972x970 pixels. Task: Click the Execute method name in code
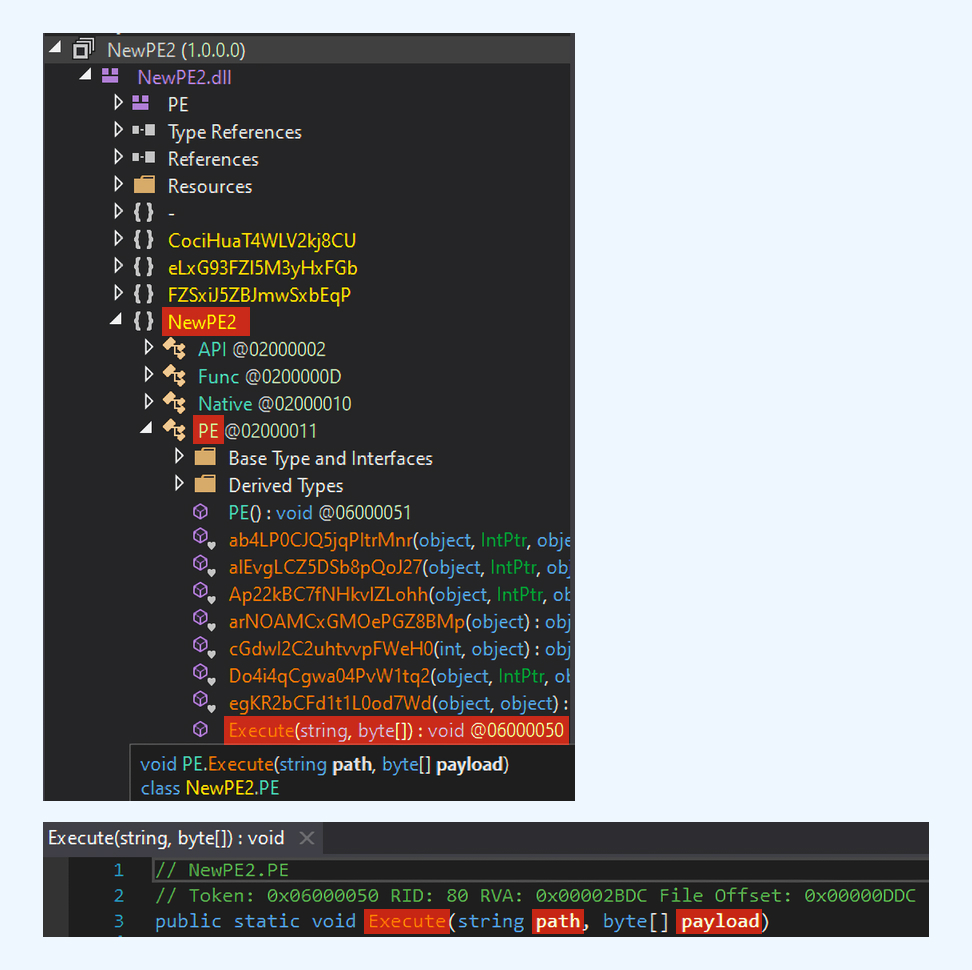(x=407, y=921)
